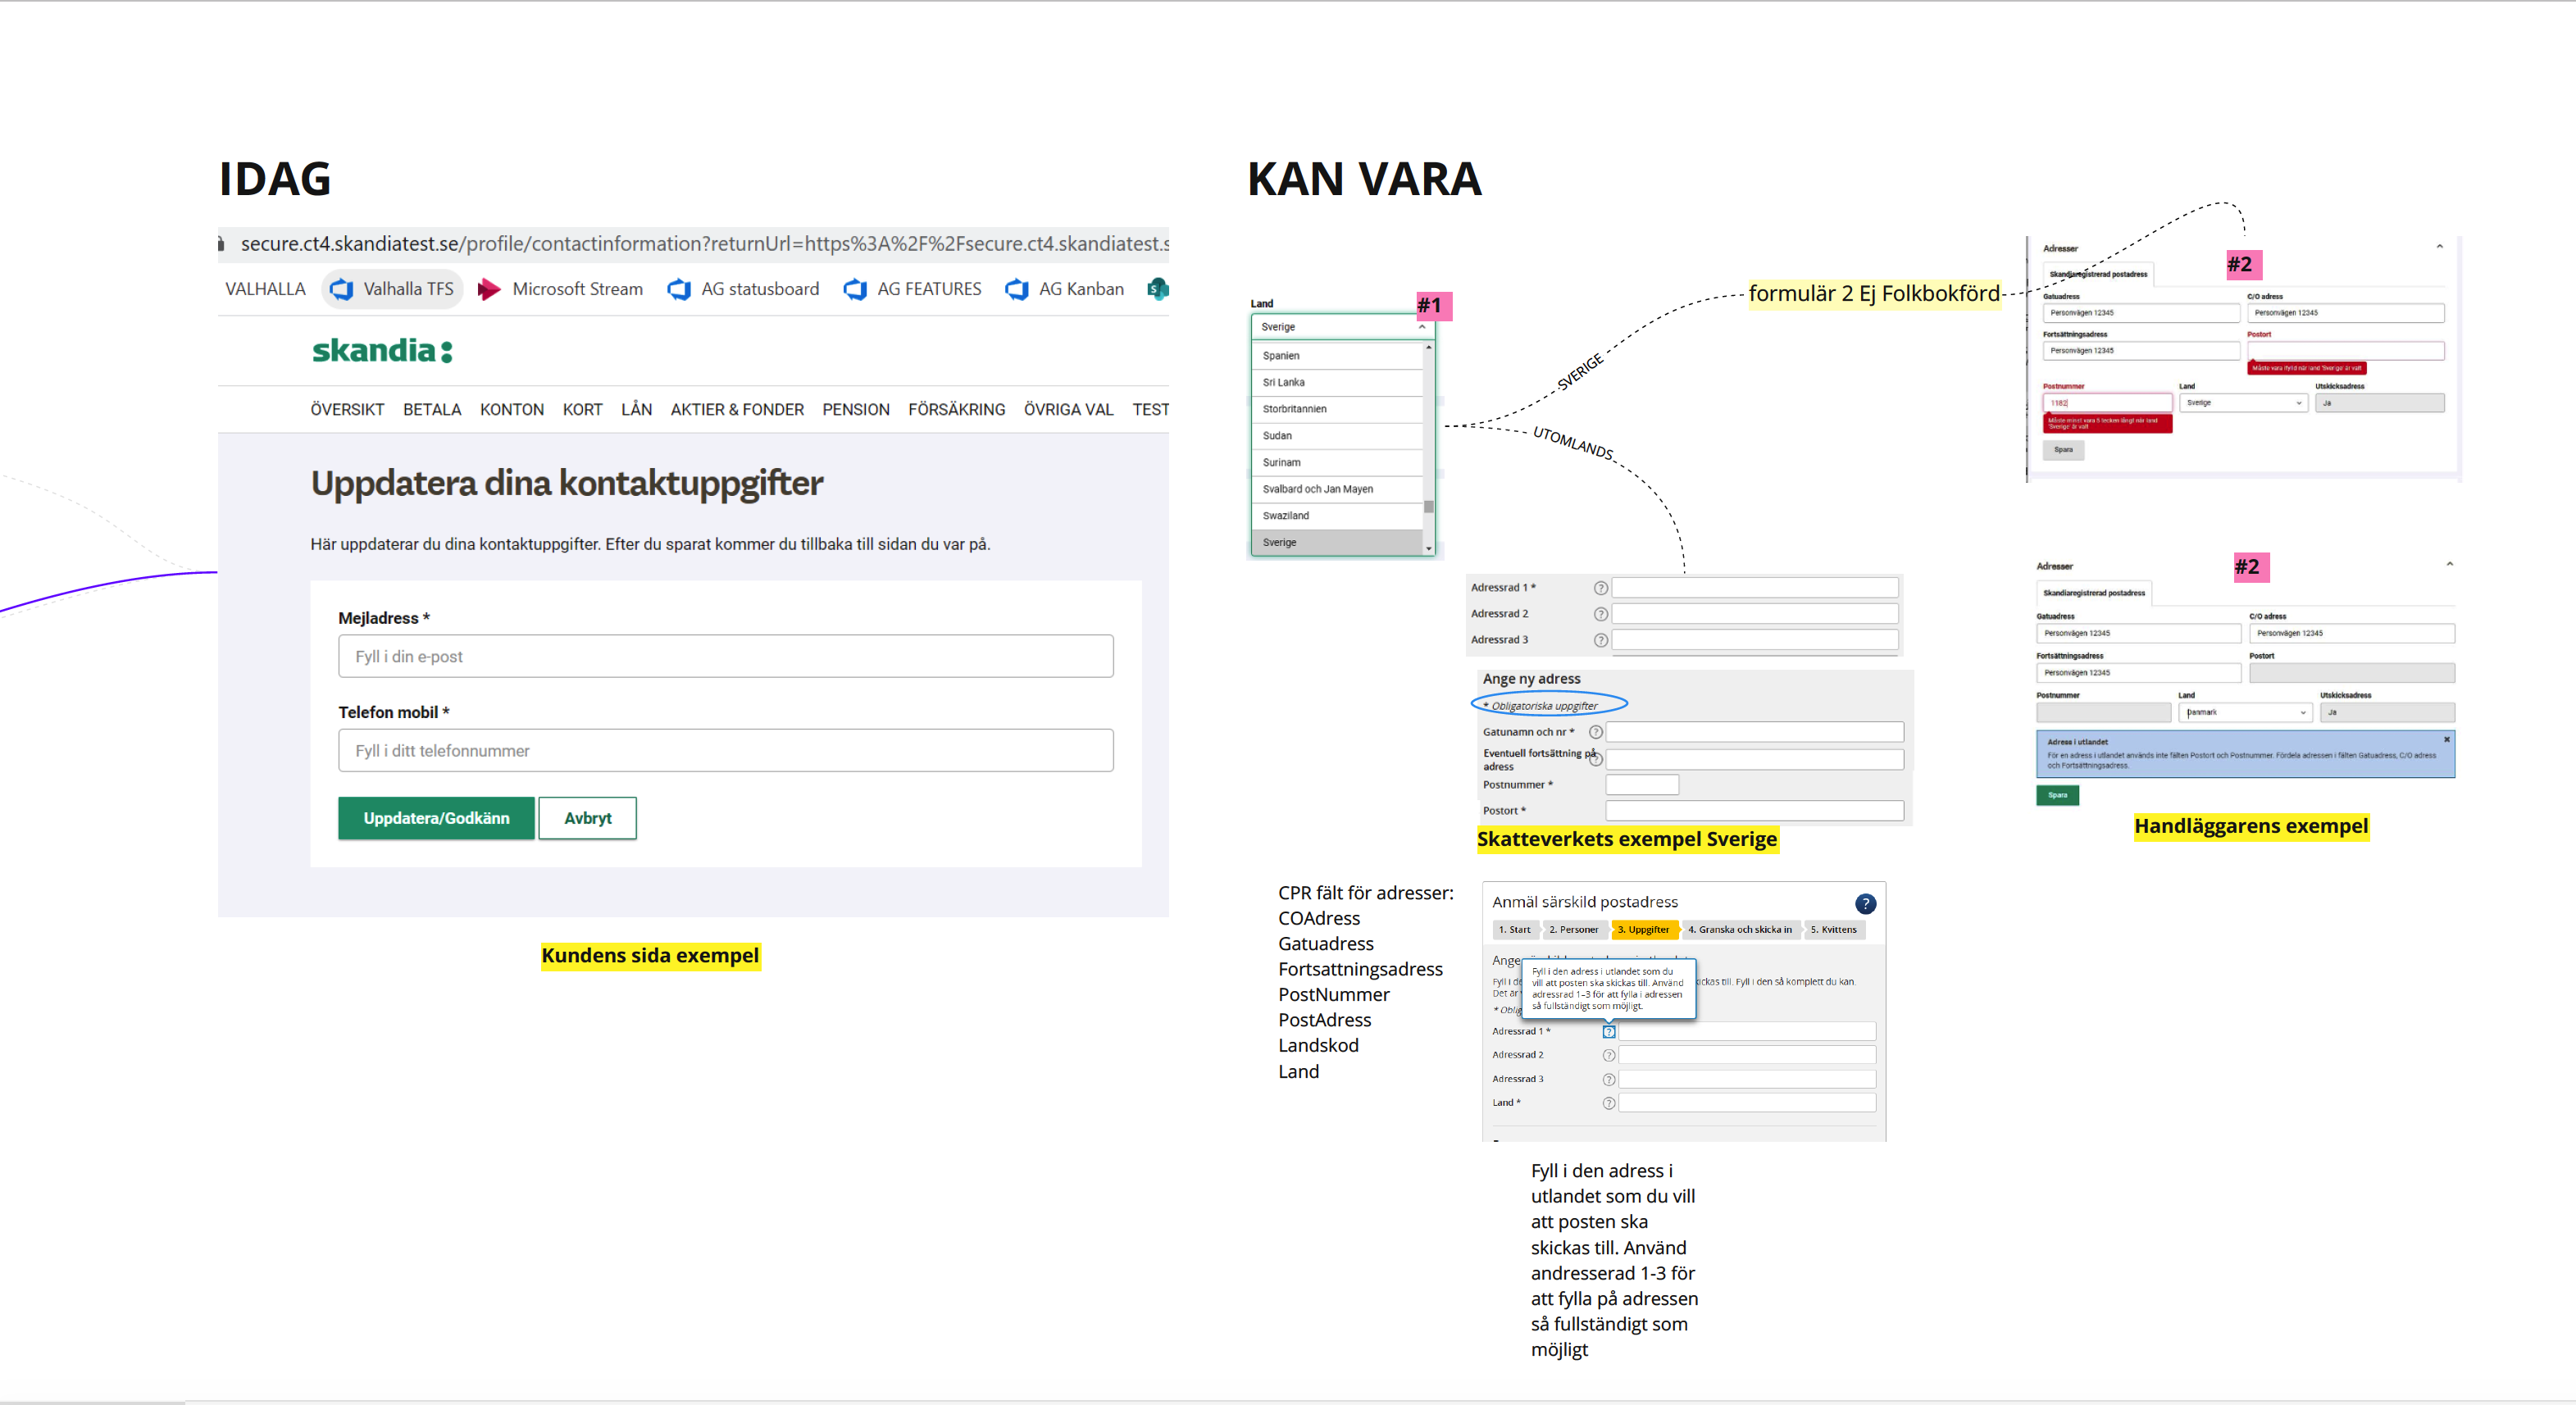
Task: Open the Land dropdown set to Danmark
Action: [2244, 712]
